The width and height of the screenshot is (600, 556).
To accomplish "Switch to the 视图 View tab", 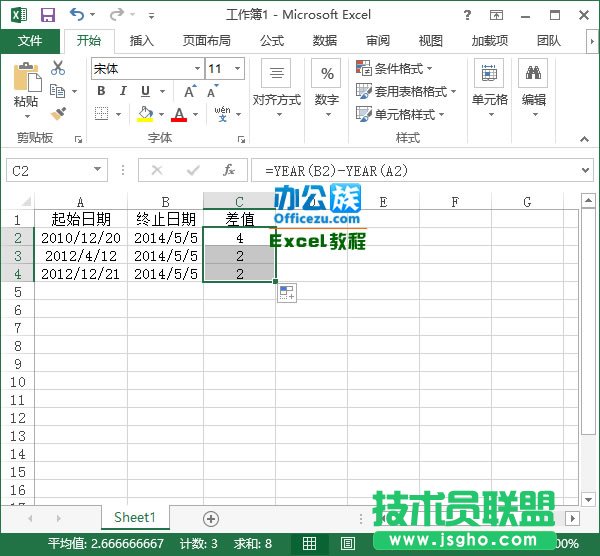I will 430,41.
